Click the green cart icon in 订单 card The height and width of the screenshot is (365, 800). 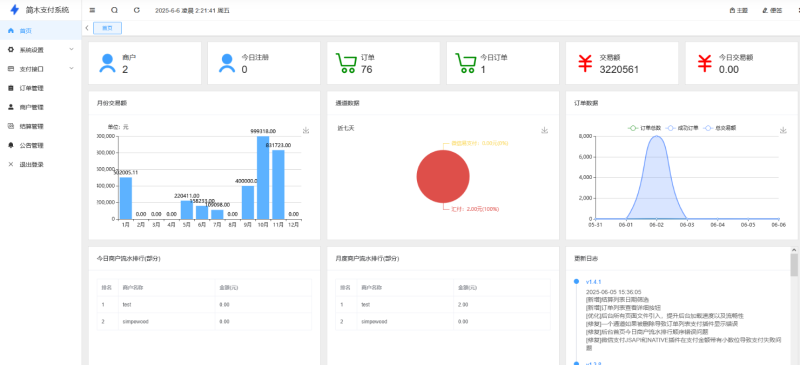(x=346, y=63)
